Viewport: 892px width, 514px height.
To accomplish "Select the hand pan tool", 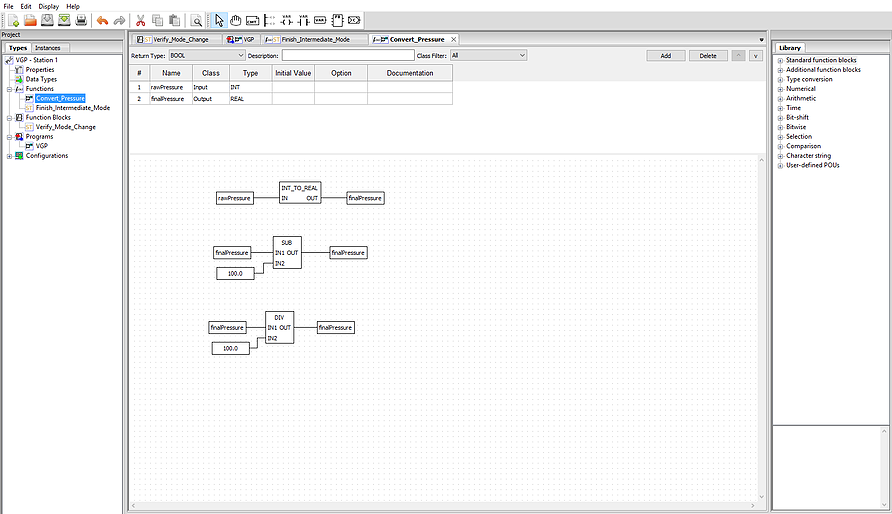I will click(x=236, y=20).
